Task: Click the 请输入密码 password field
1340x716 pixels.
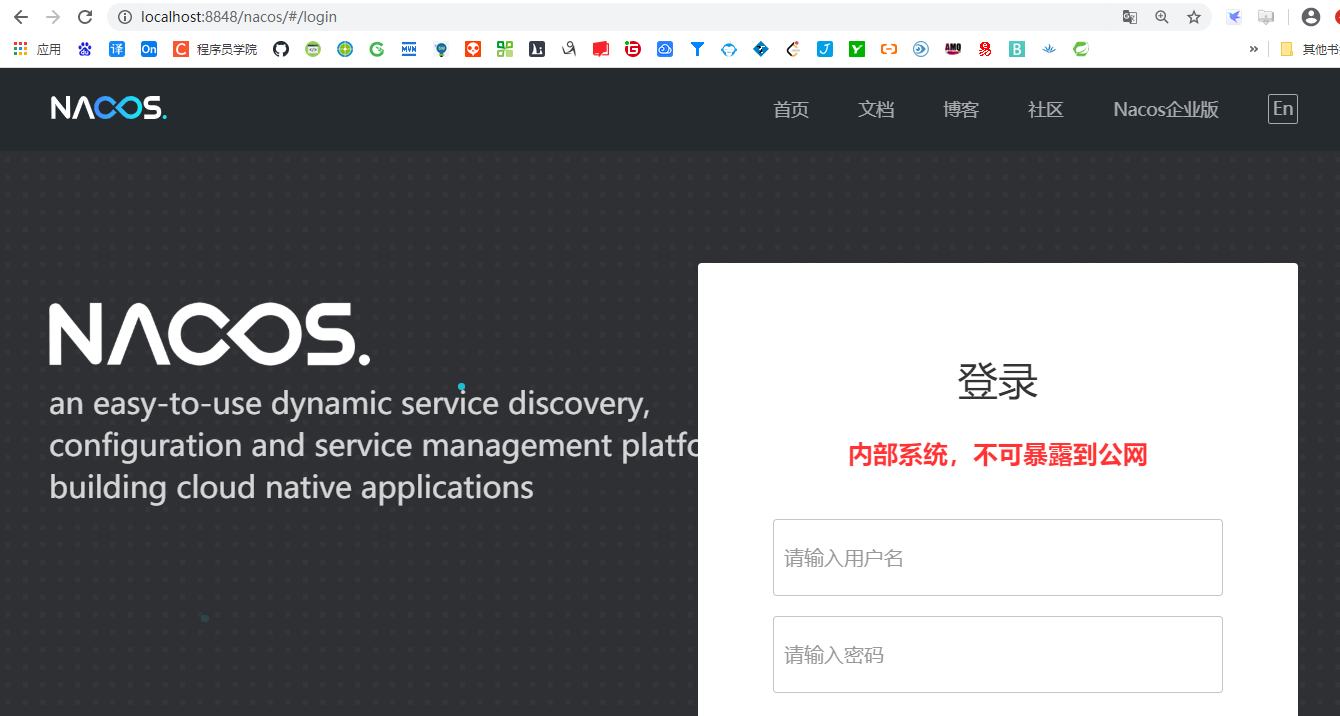Action: (998, 654)
